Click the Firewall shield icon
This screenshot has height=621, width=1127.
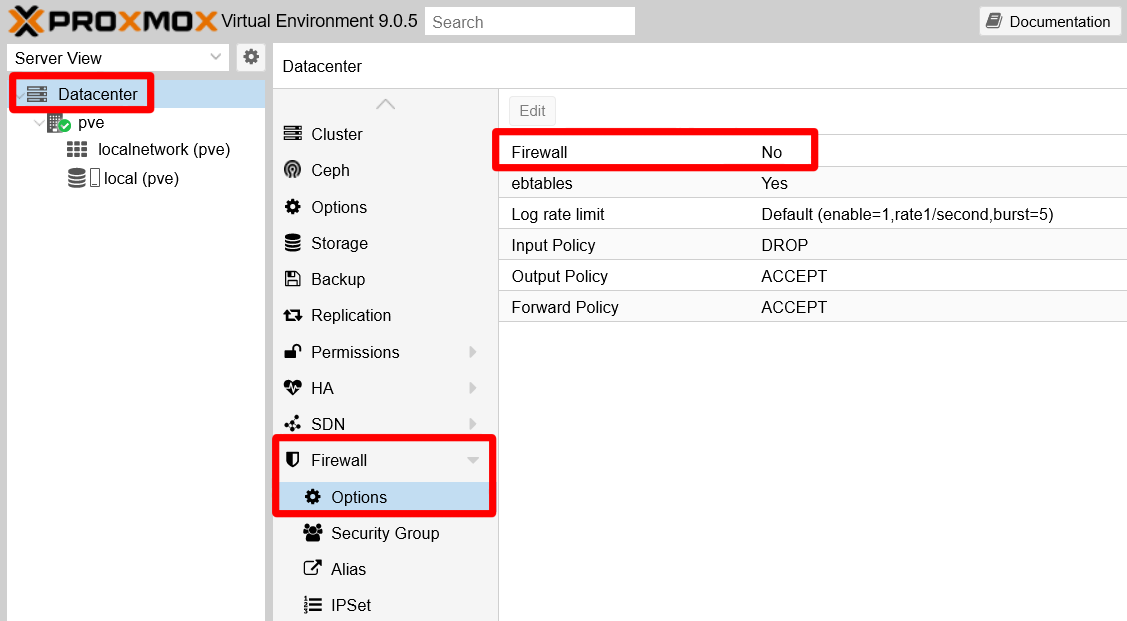297,460
